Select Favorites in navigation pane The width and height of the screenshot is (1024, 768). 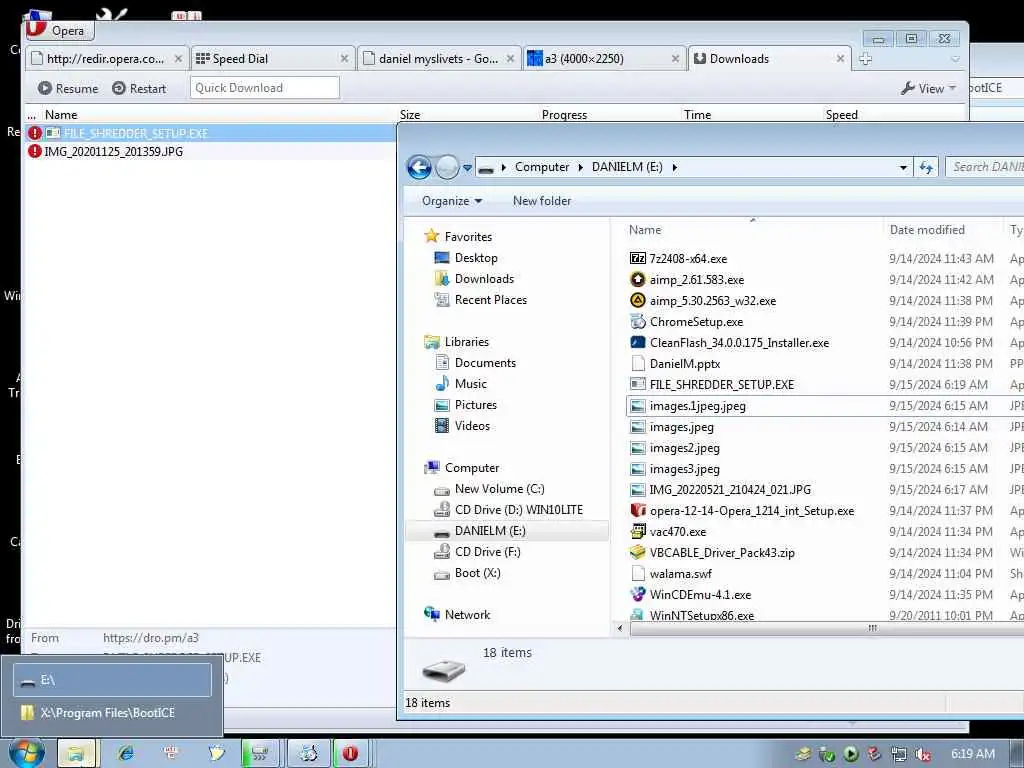pos(468,237)
